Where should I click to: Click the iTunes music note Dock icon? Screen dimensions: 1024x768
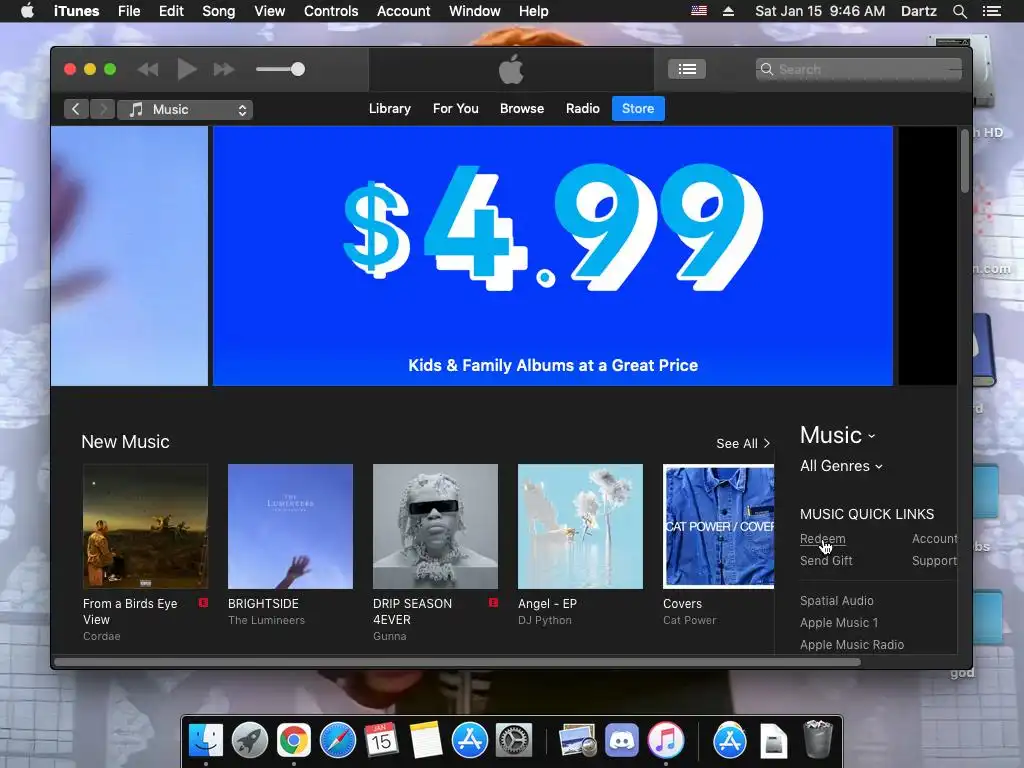(x=665, y=740)
